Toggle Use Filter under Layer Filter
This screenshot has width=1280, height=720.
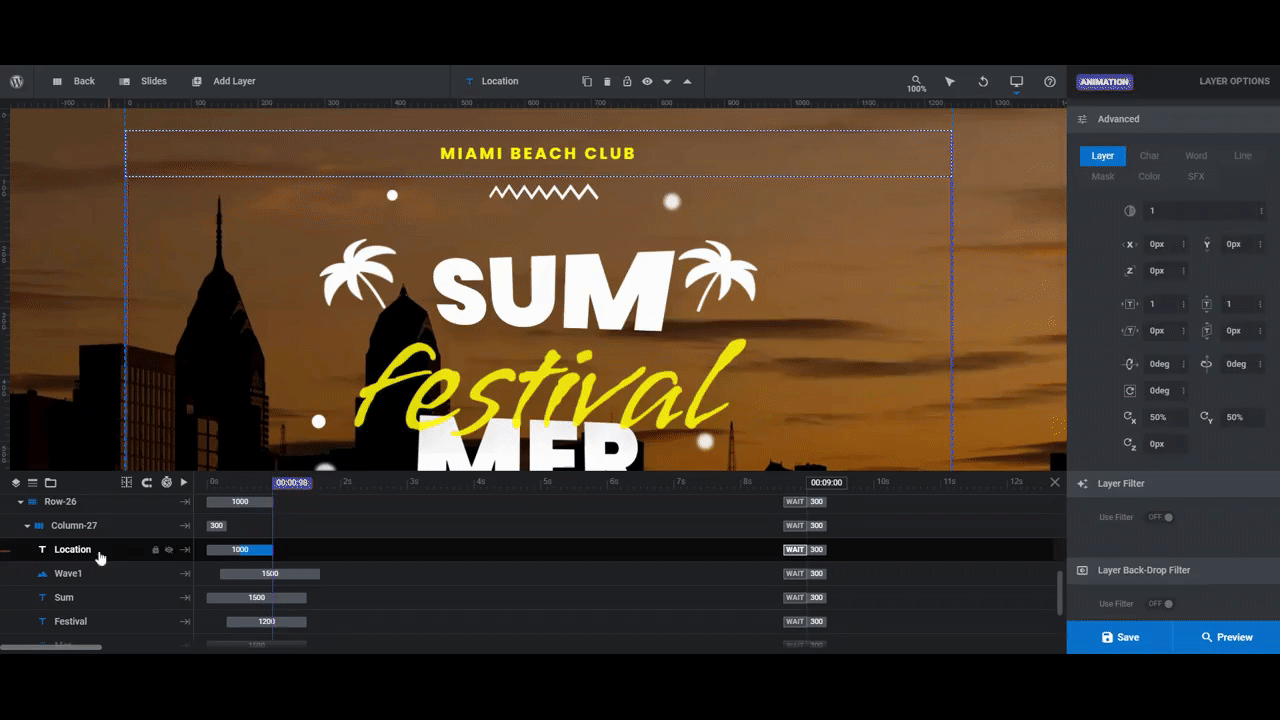pyautogui.click(x=1161, y=517)
